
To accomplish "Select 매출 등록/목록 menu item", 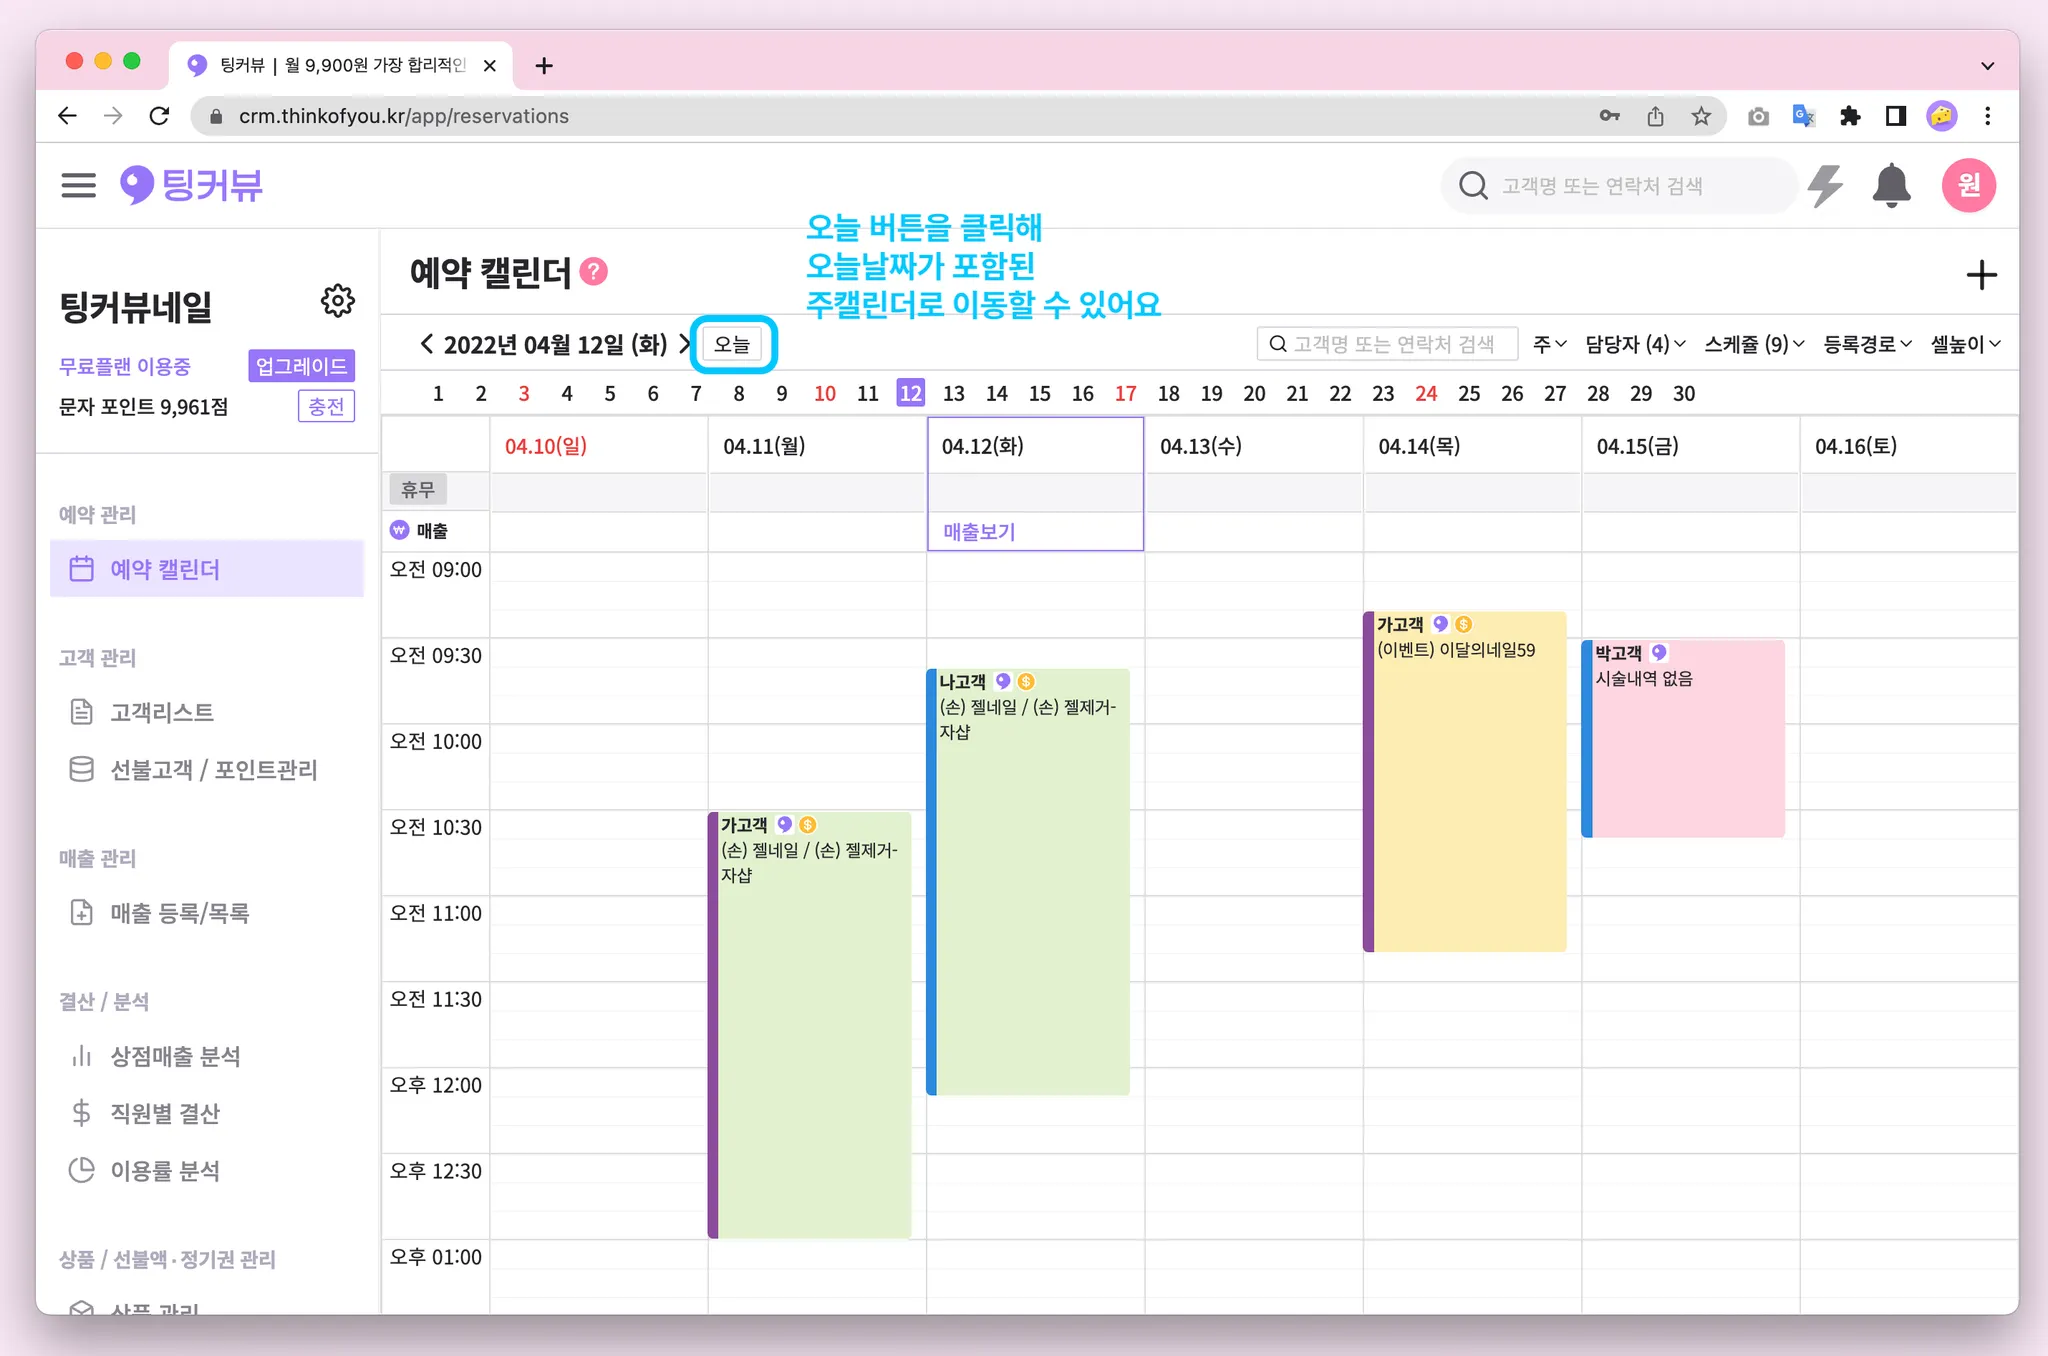I will (180, 913).
